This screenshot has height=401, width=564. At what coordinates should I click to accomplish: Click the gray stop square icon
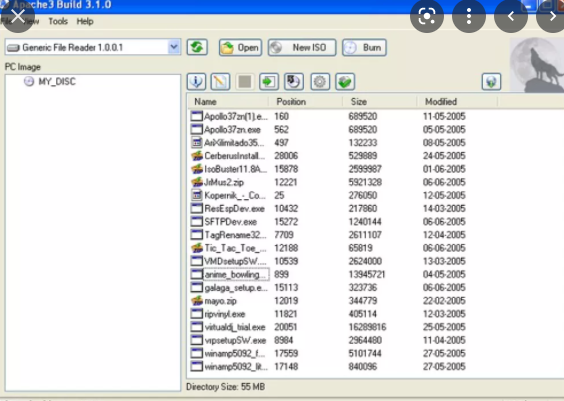245,82
